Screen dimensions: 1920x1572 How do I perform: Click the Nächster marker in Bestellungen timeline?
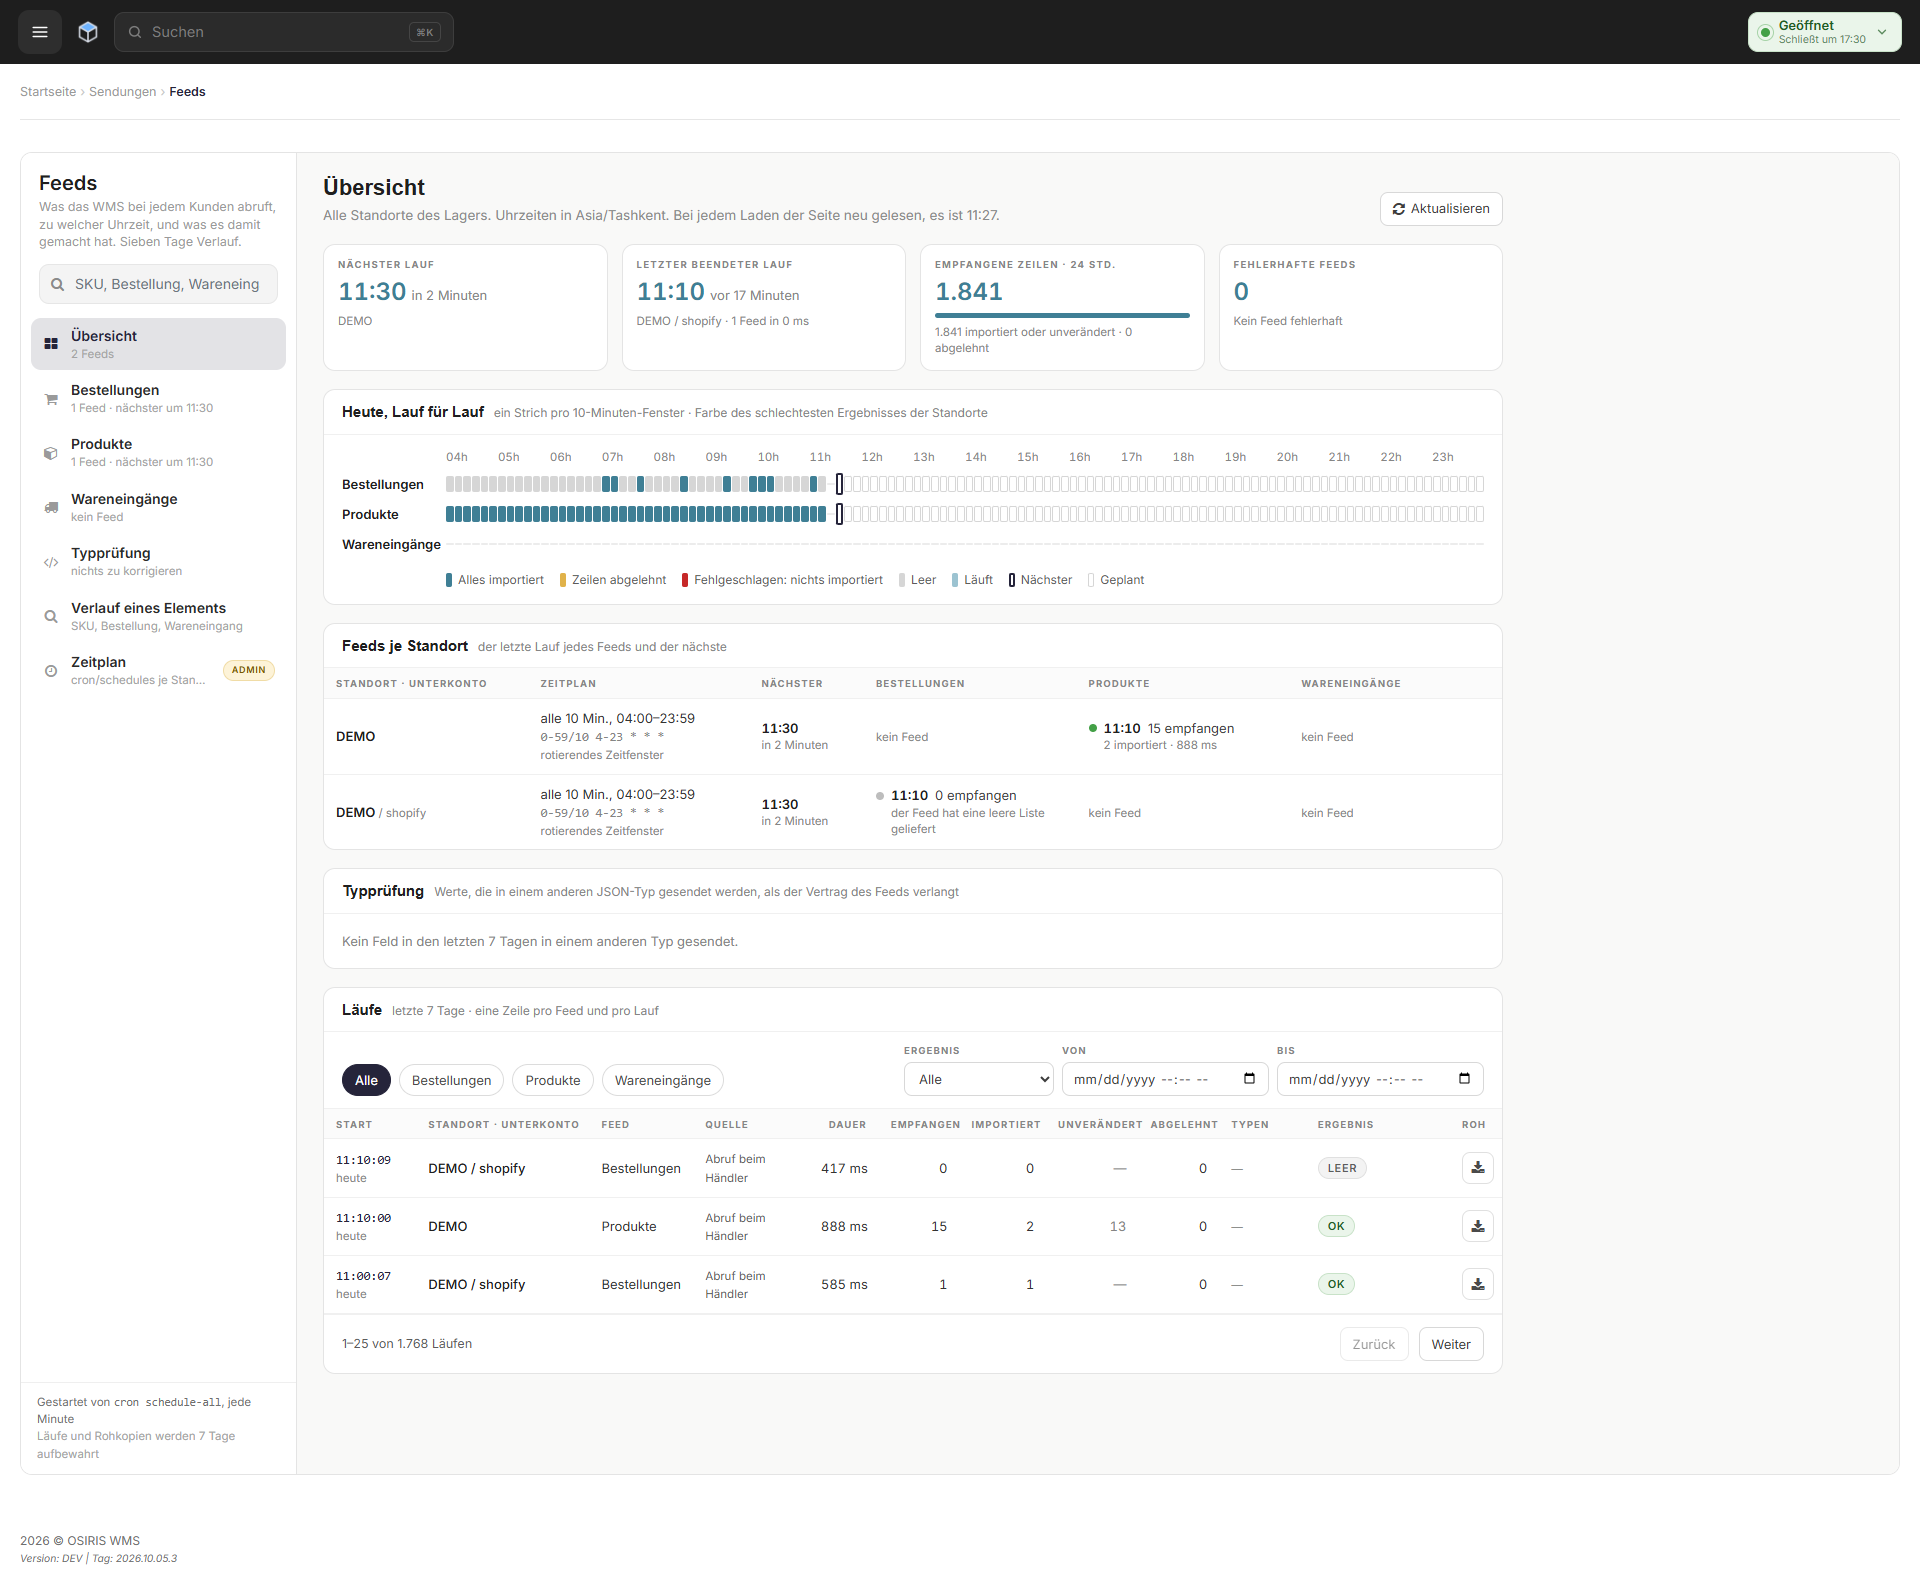839,484
